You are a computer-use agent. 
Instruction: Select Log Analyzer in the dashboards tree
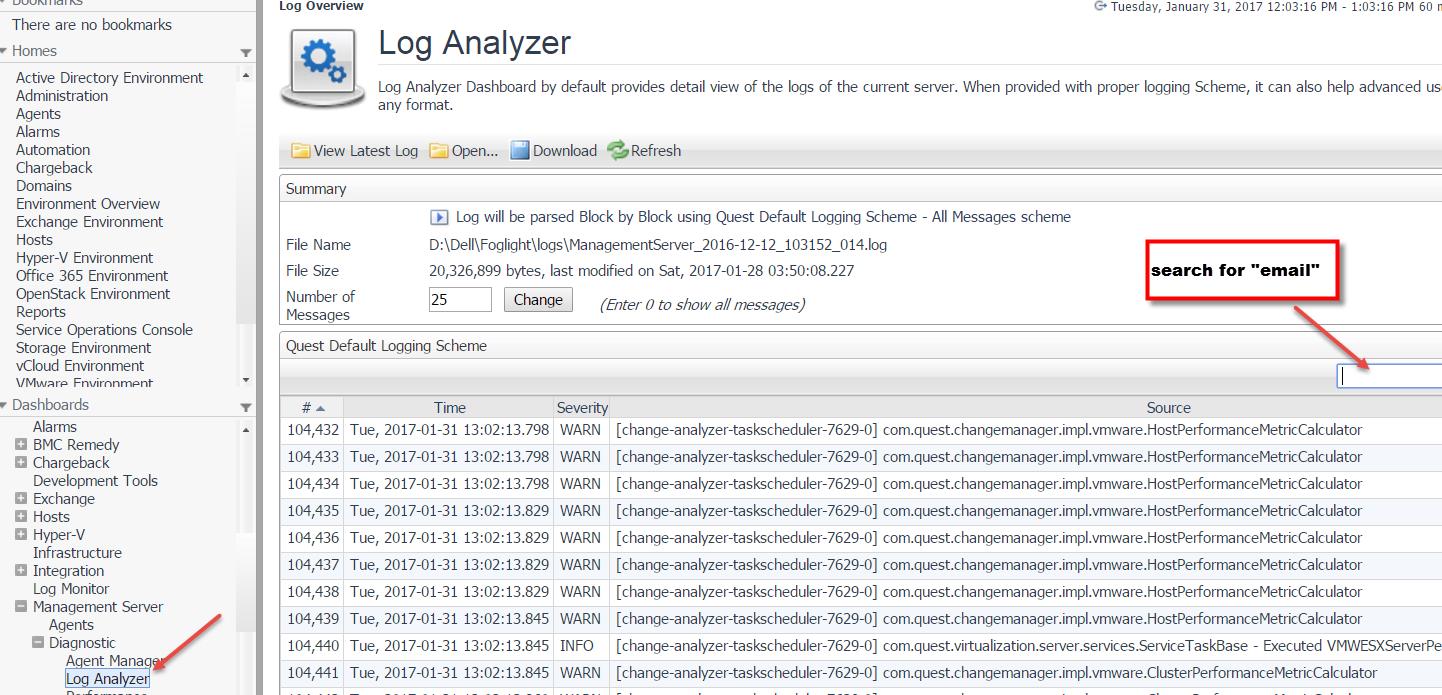[x=107, y=679]
